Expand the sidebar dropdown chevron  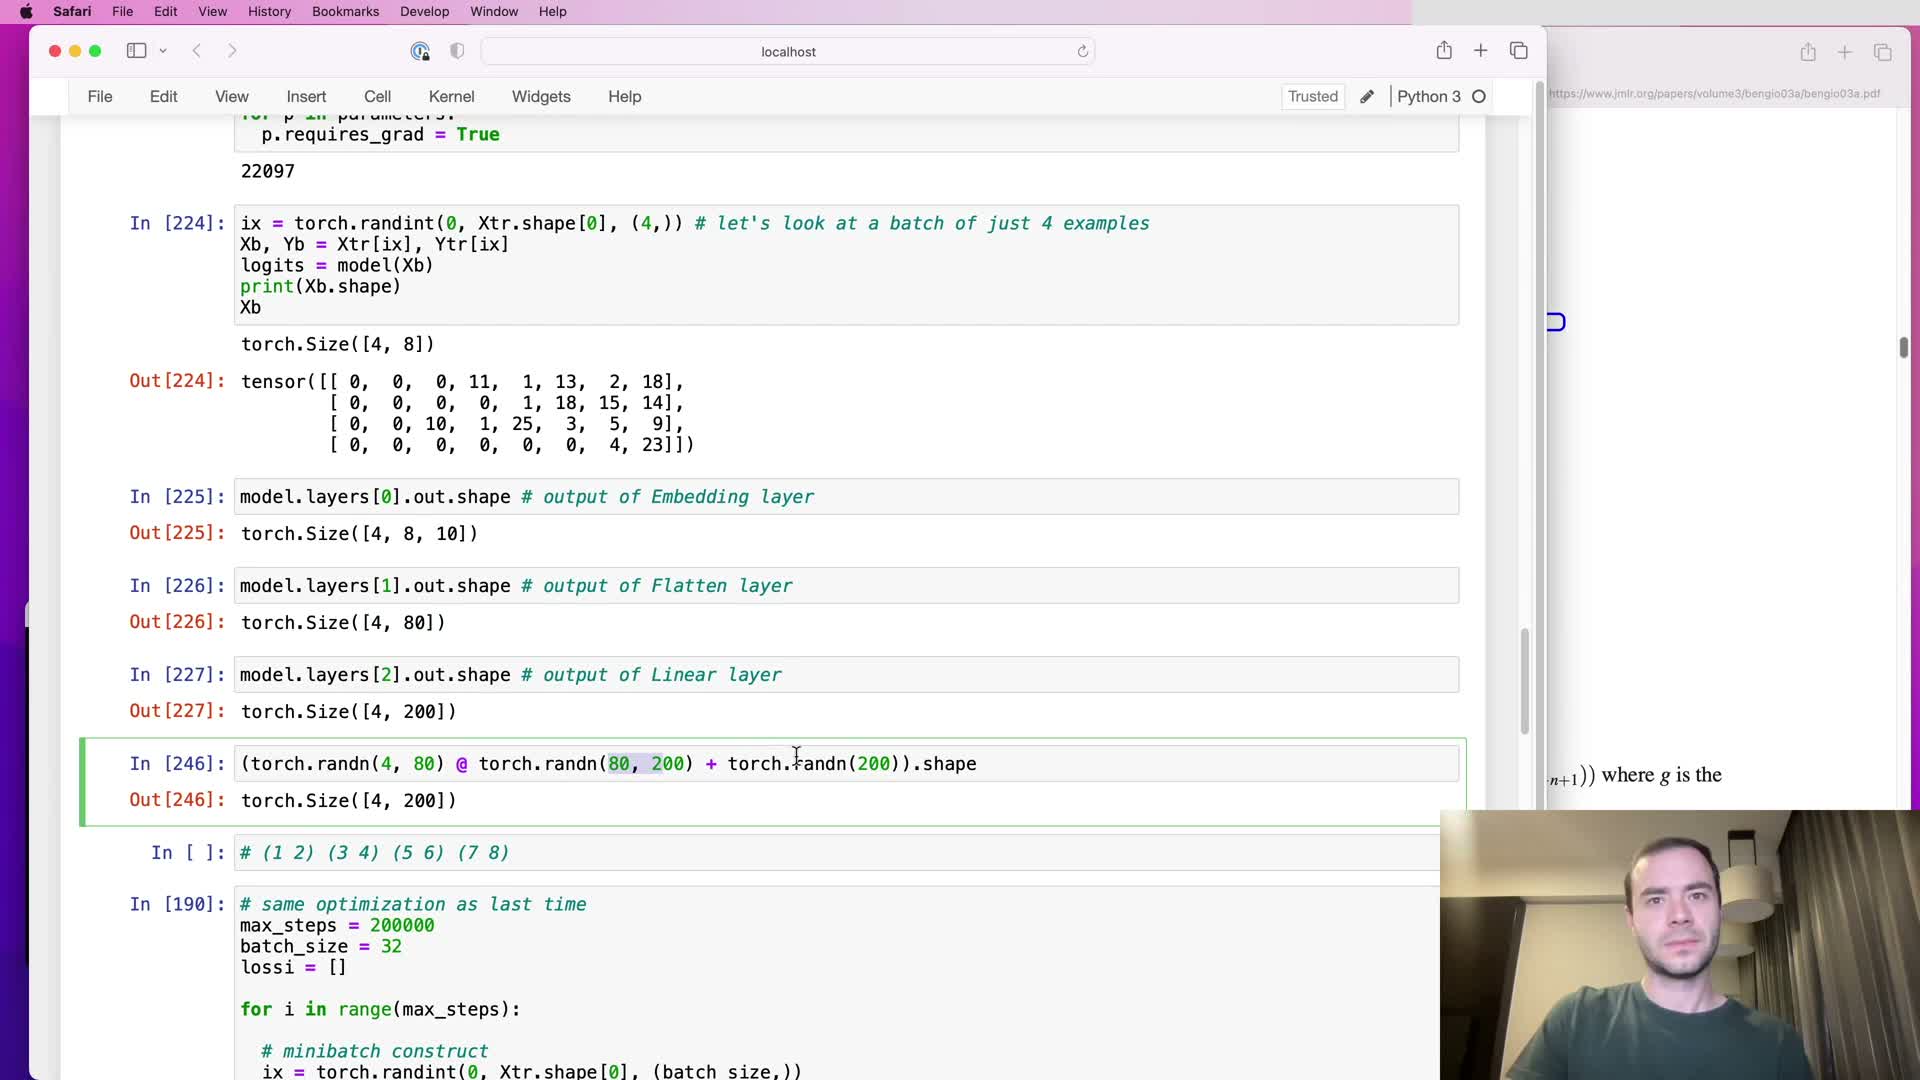point(163,51)
